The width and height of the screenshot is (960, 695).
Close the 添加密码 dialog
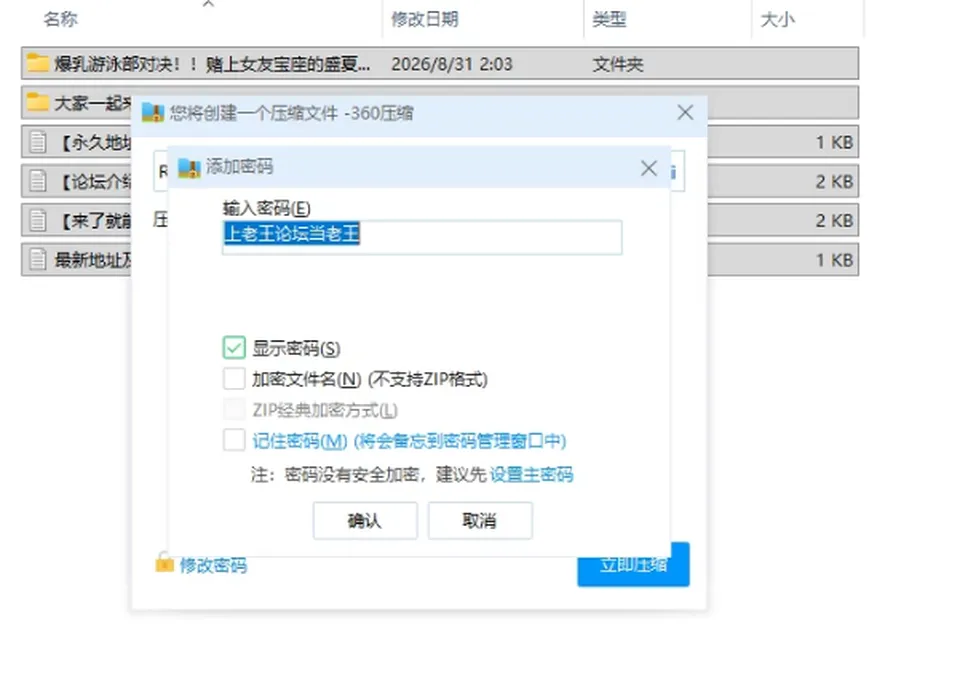click(x=649, y=168)
